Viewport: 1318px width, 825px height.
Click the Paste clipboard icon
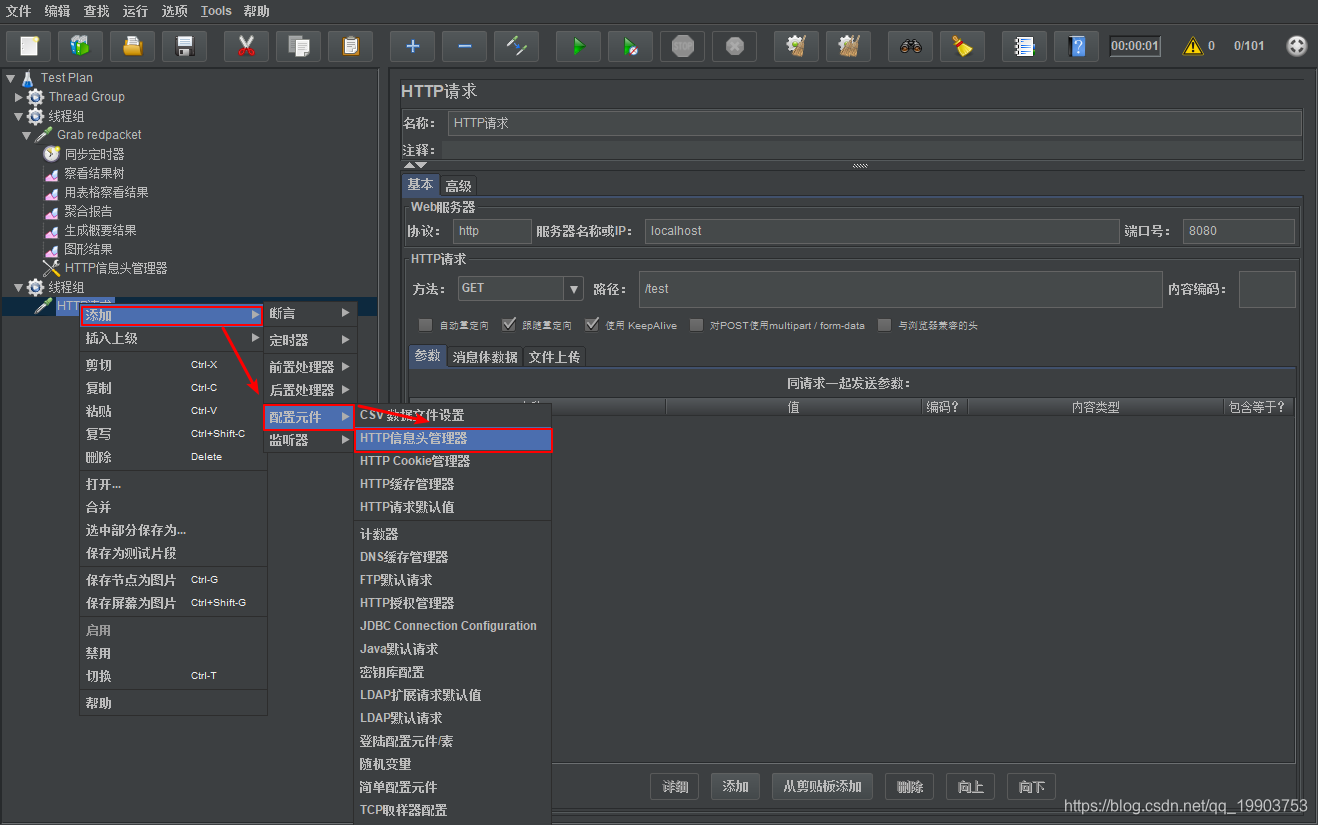coord(350,46)
